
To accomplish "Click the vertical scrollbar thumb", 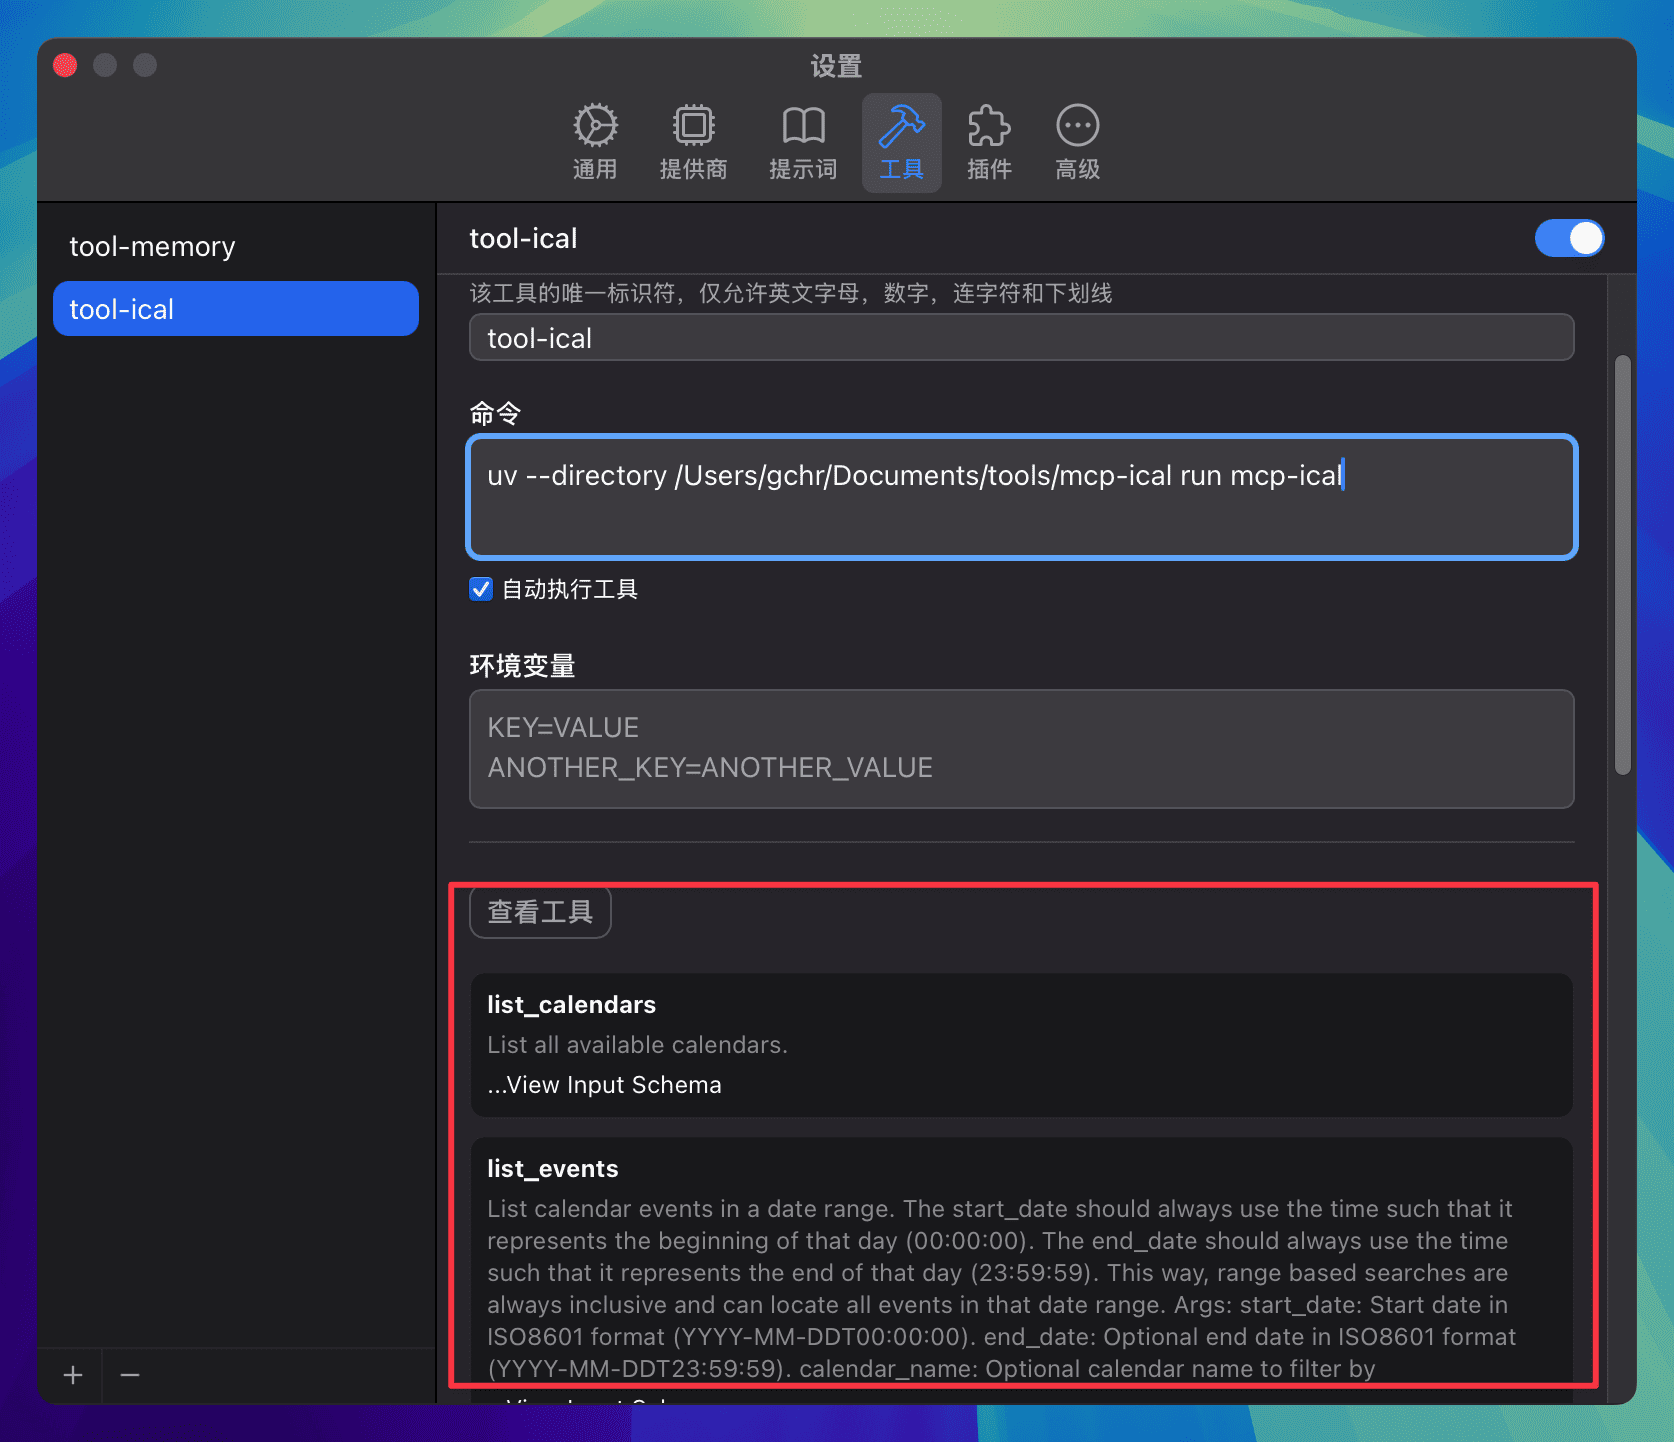I will tap(1622, 565).
